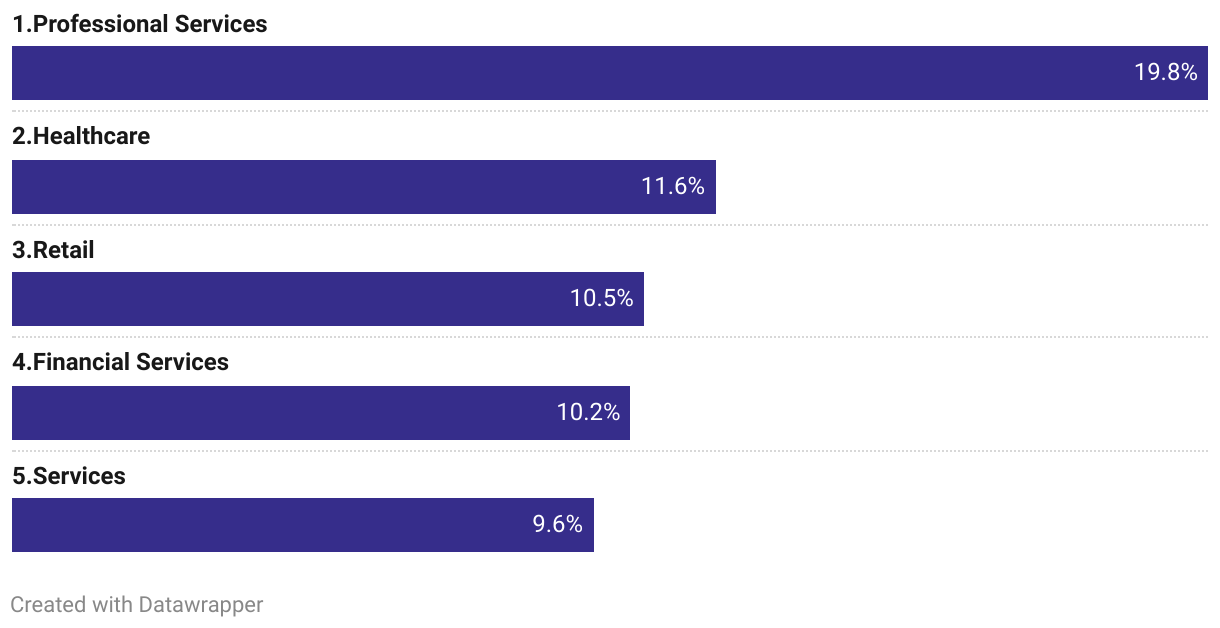Select the 10.2% value label
The width and height of the screenshot is (1220, 628).
[x=588, y=412]
